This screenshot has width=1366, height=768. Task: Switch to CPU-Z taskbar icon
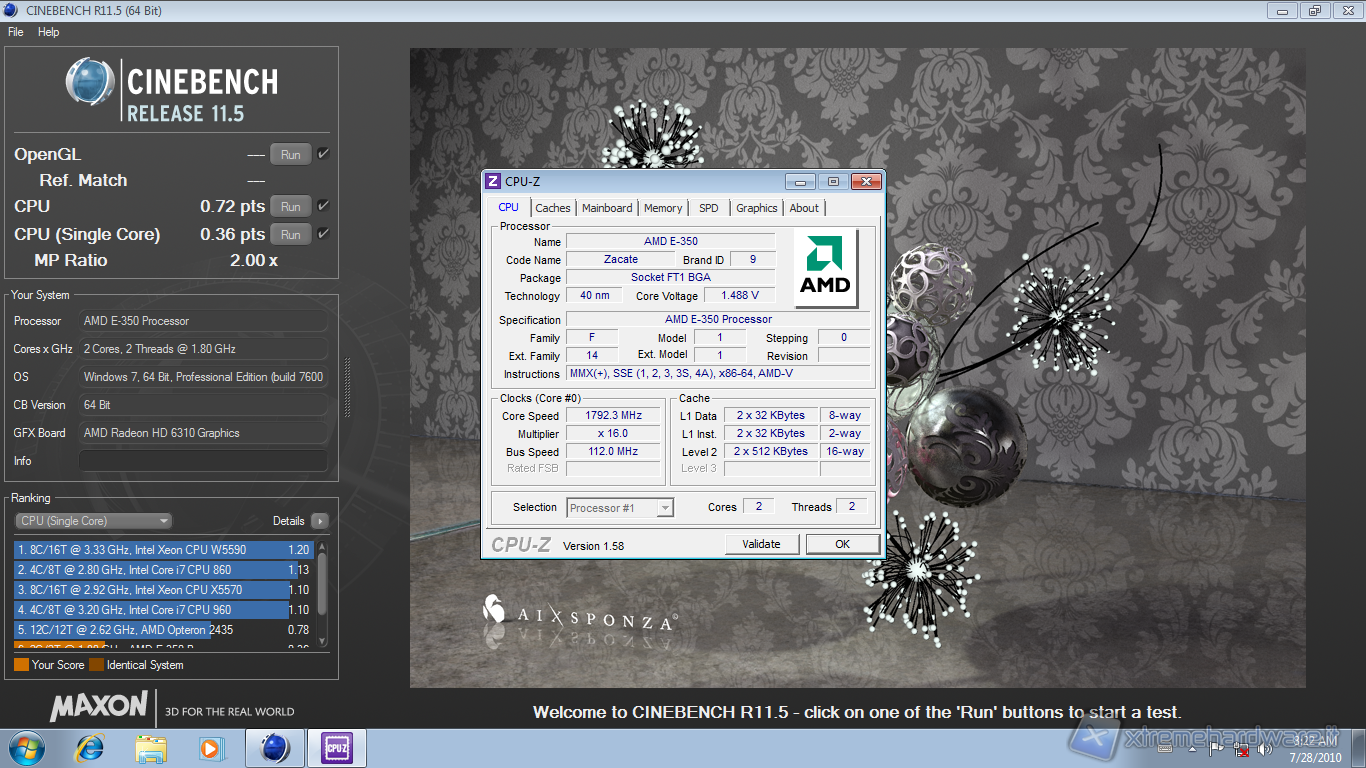[x=336, y=747]
